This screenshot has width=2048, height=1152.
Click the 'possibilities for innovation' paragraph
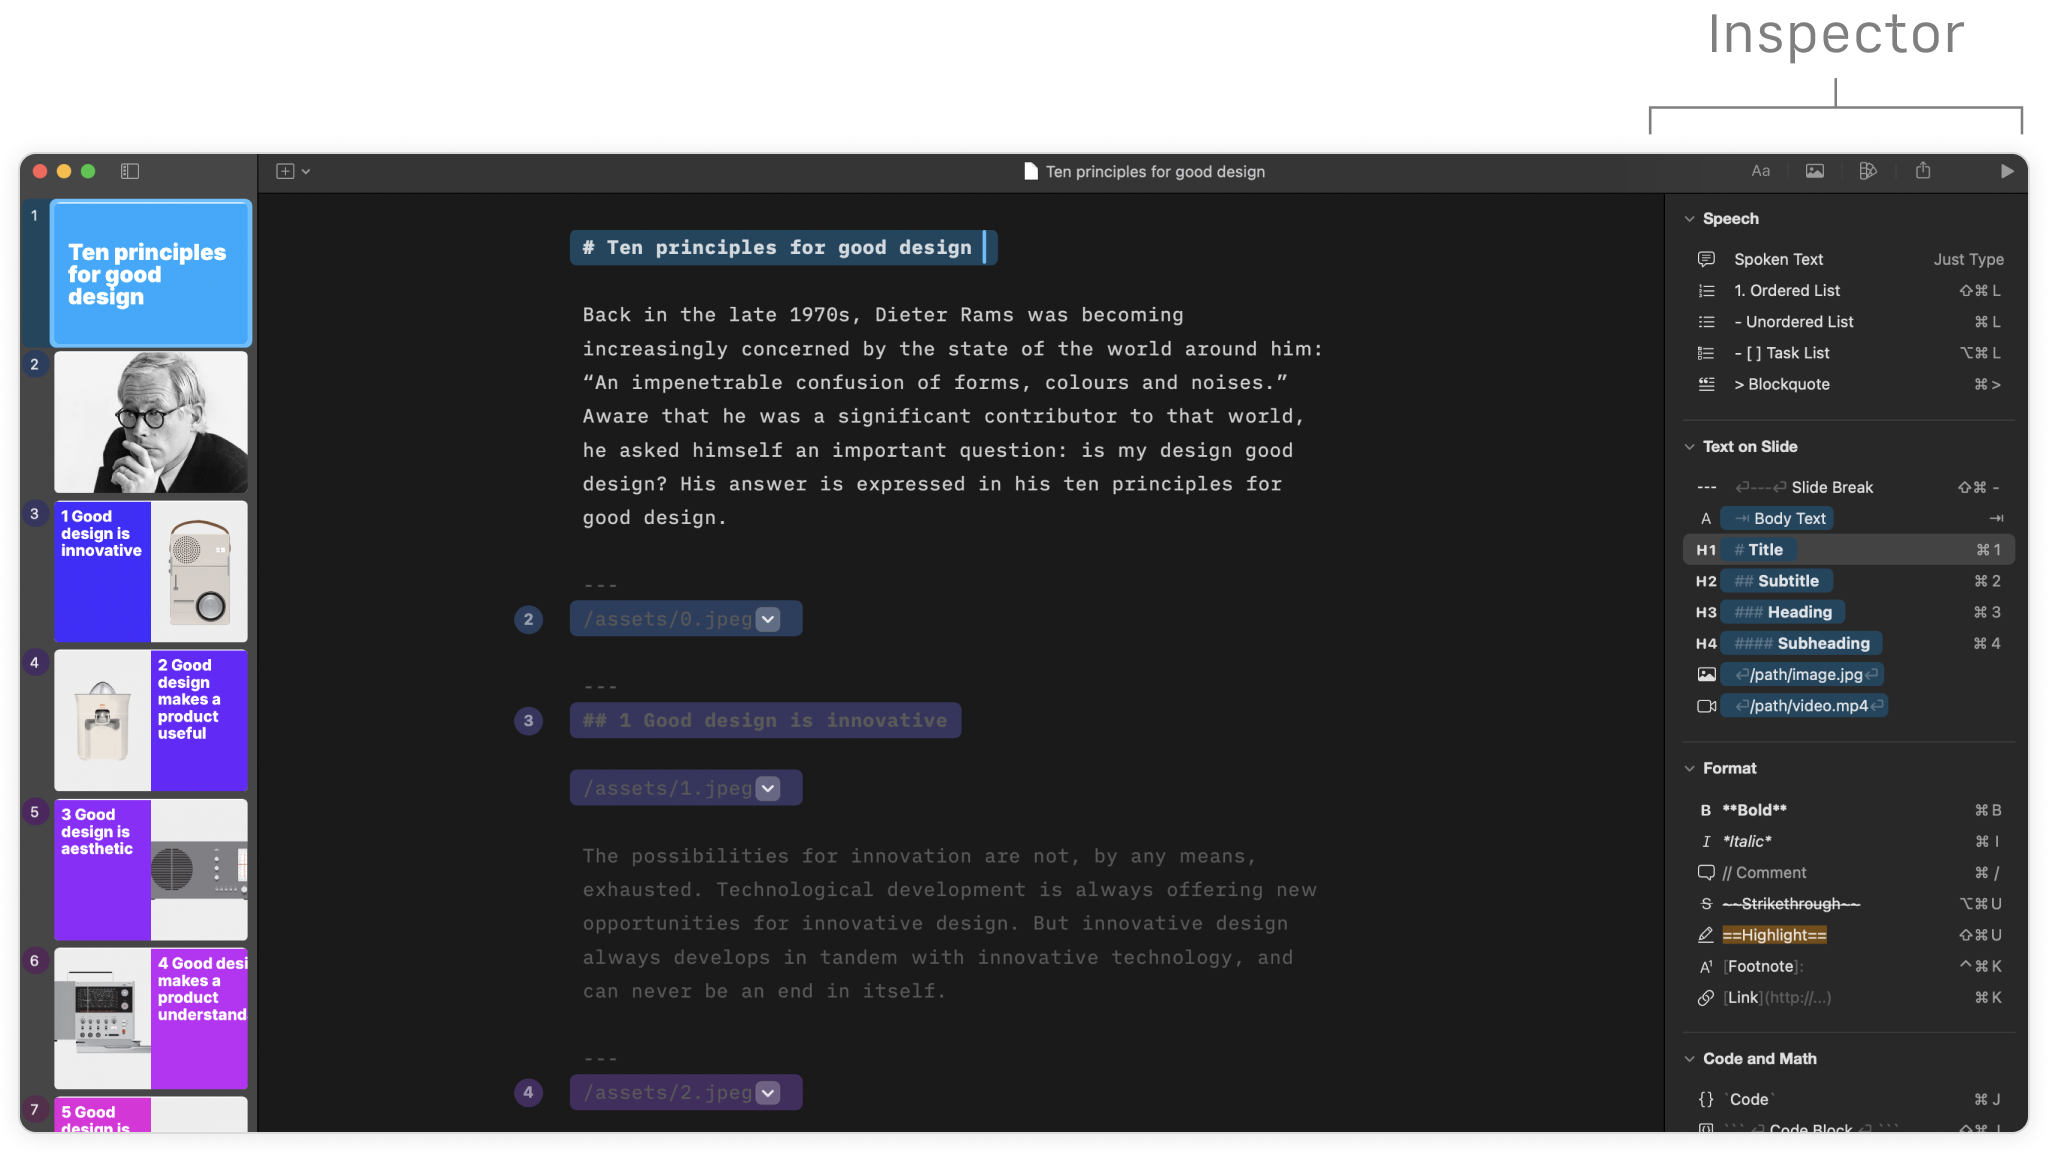click(x=950, y=923)
